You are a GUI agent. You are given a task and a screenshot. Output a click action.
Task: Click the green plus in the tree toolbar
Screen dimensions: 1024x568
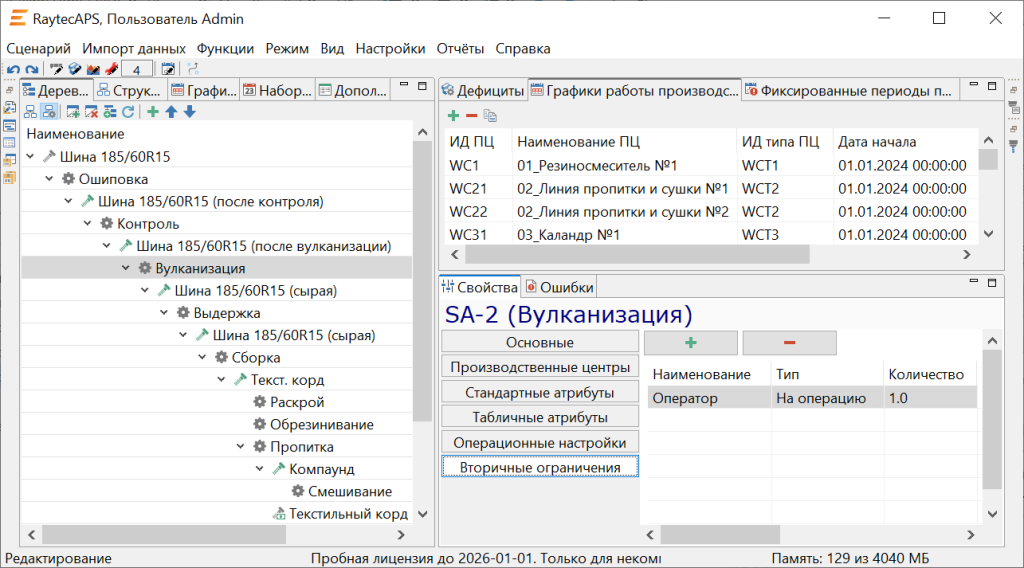[153, 112]
